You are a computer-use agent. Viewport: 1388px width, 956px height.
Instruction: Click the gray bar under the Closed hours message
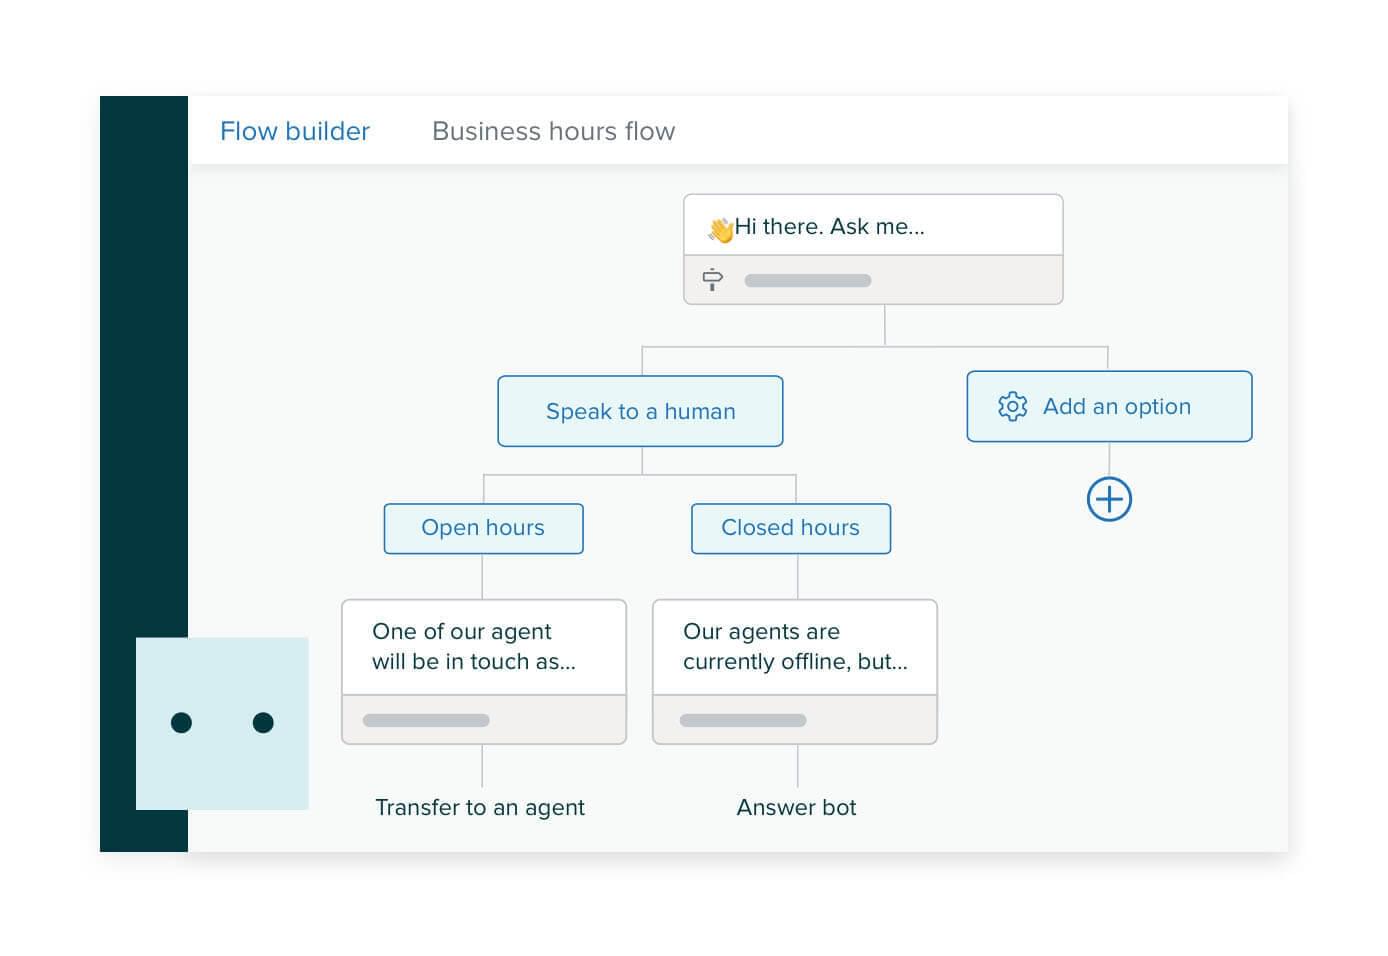click(x=741, y=720)
